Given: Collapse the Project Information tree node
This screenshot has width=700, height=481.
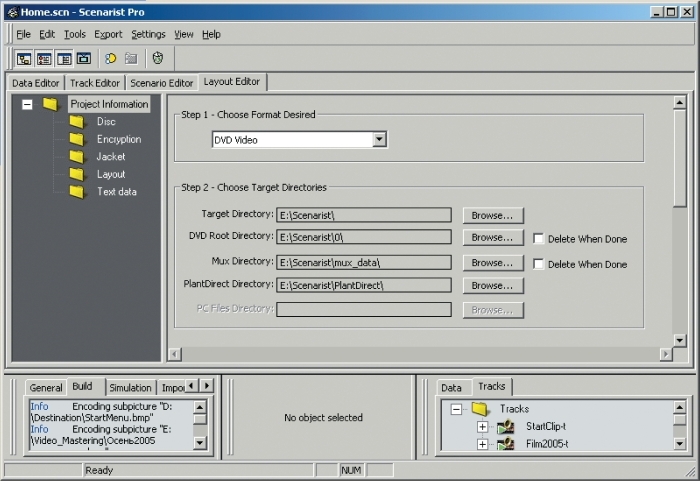Looking at the screenshot, I should coord(27,104).
